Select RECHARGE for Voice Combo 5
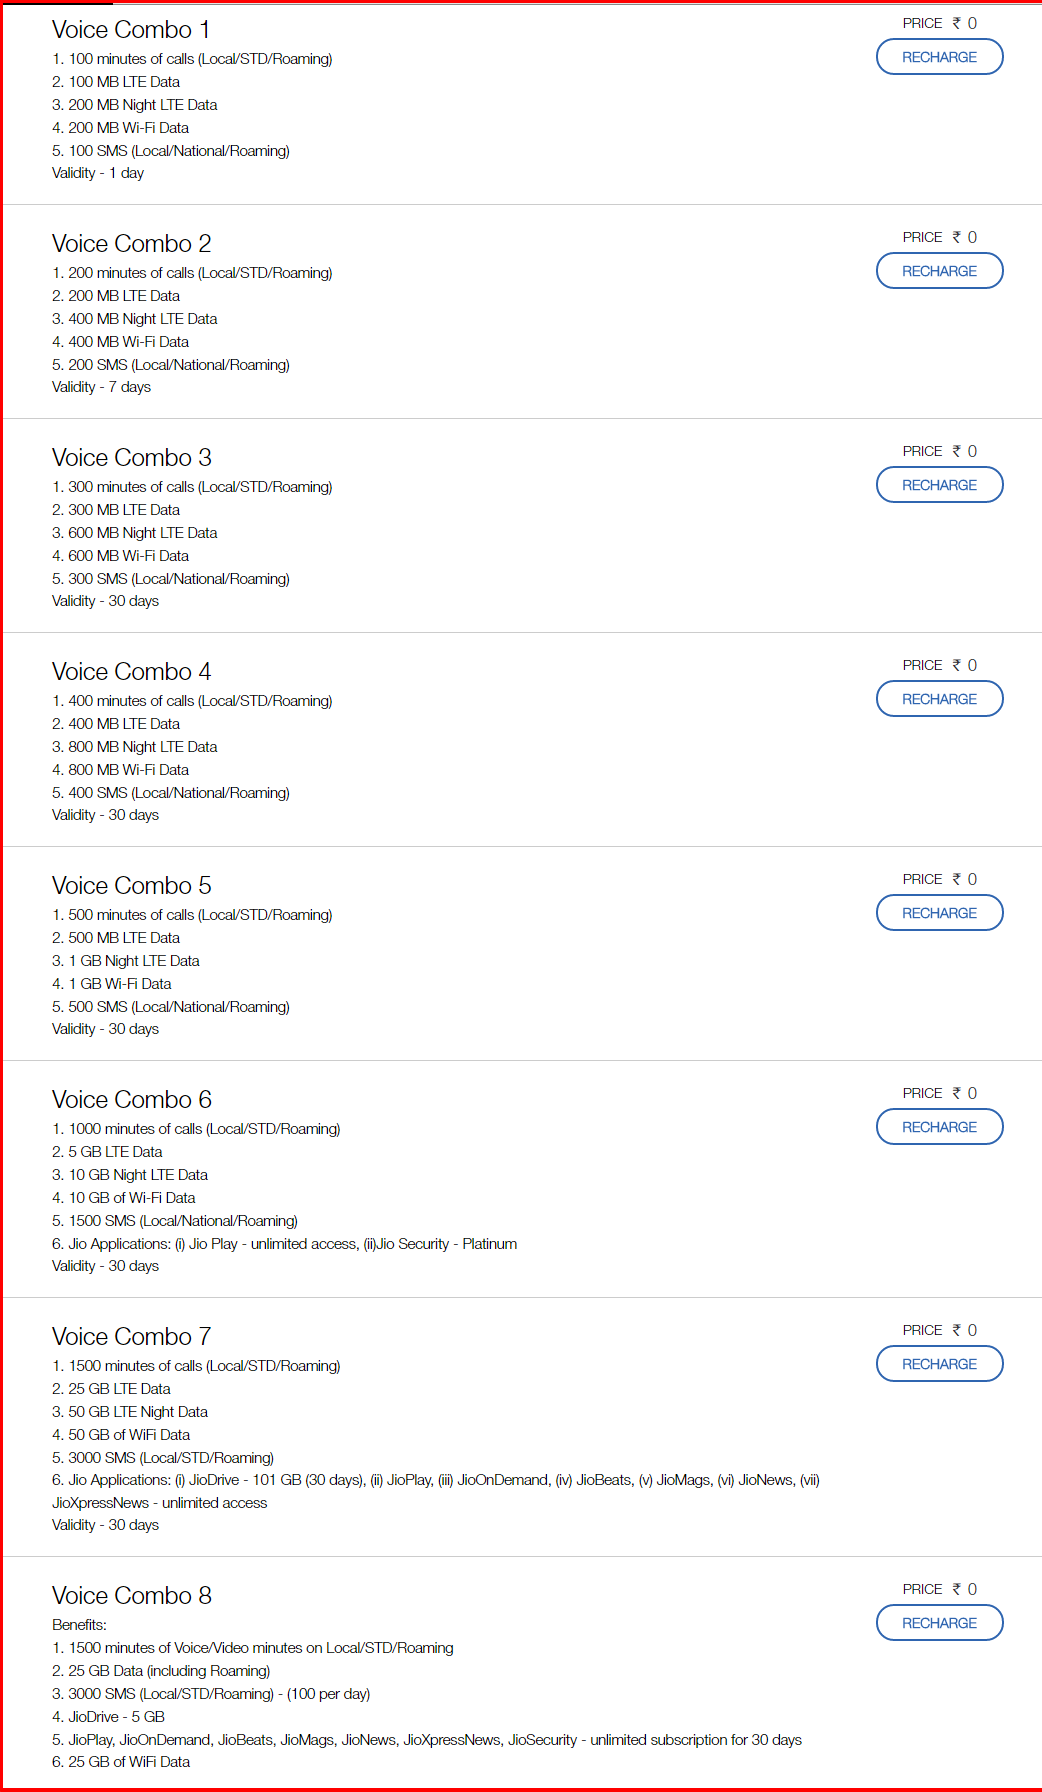This screenshot has width=1042, height=1792. pyautogui.click(x=939, y=913)
